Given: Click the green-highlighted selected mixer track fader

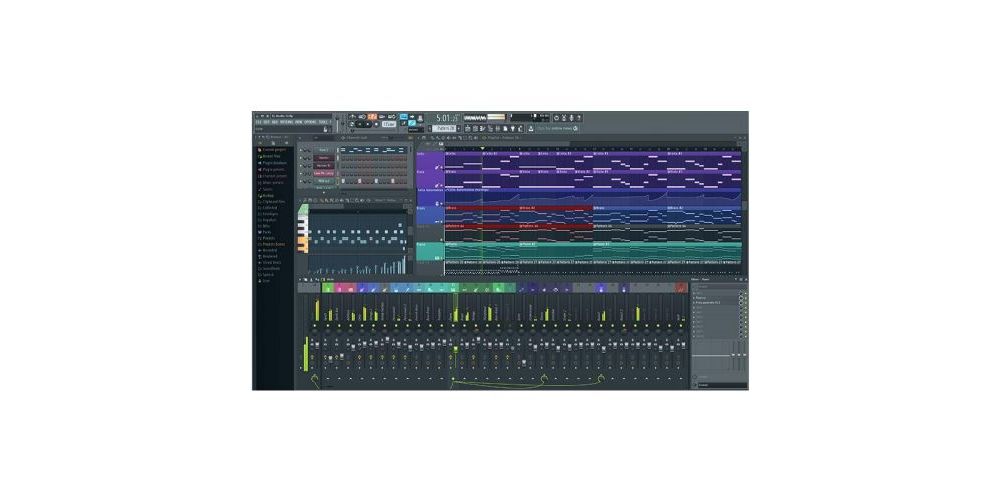Looking at the screenshot, I should [x=455, y=349].
